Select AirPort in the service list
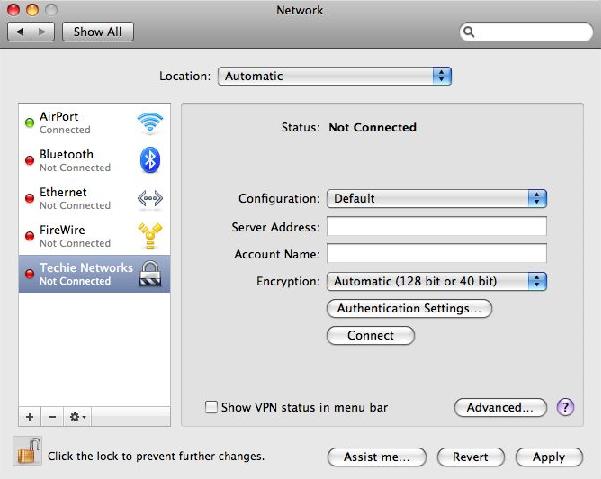Screen dimensions: 601x479 (x=94, y=123)
